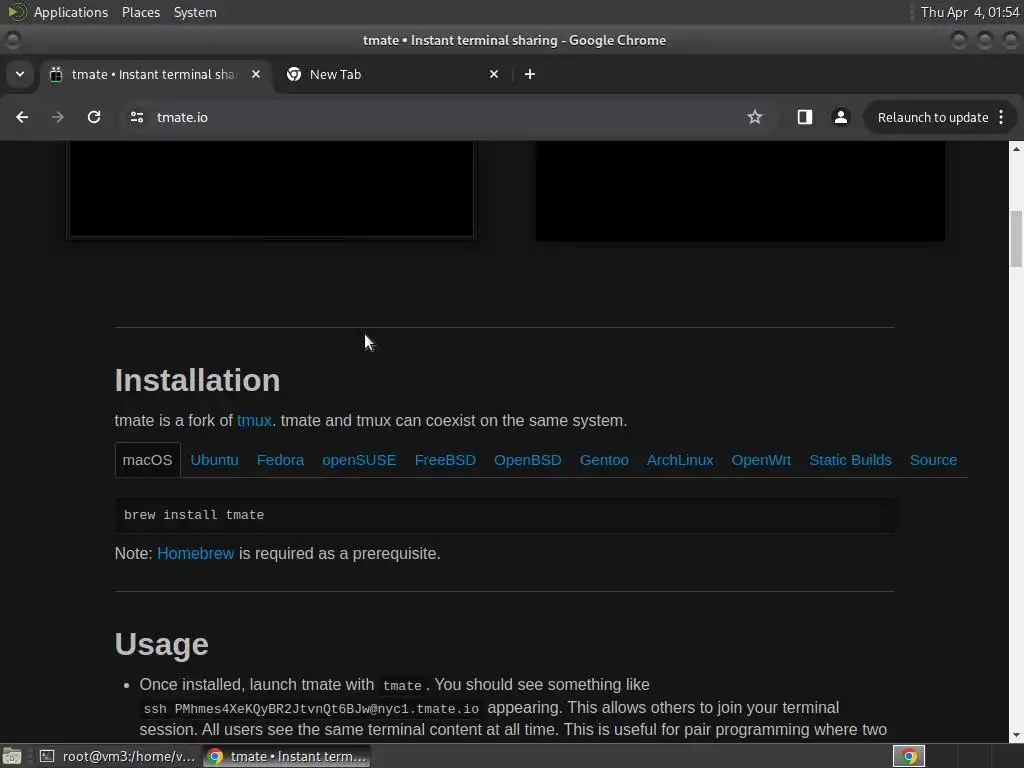Select the tmate Instant terminal sharing tab

153,74
